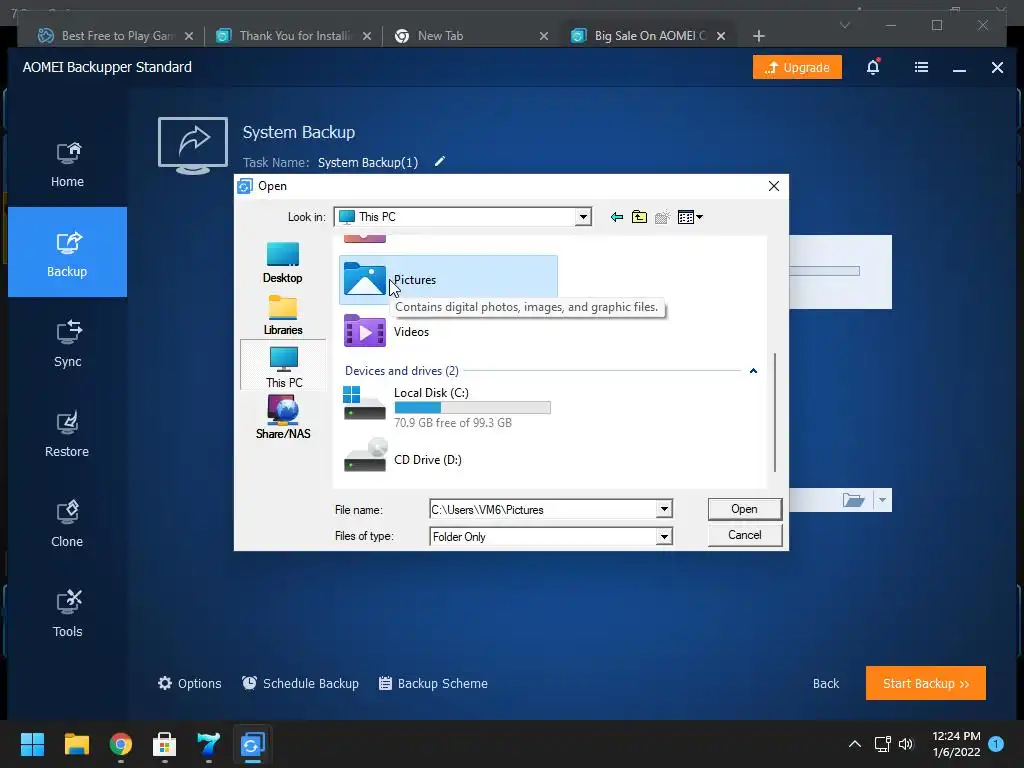This screenshot has width=1024, height=768.
Task: Click the System Backup(1) task name
Action: [368, 162]
